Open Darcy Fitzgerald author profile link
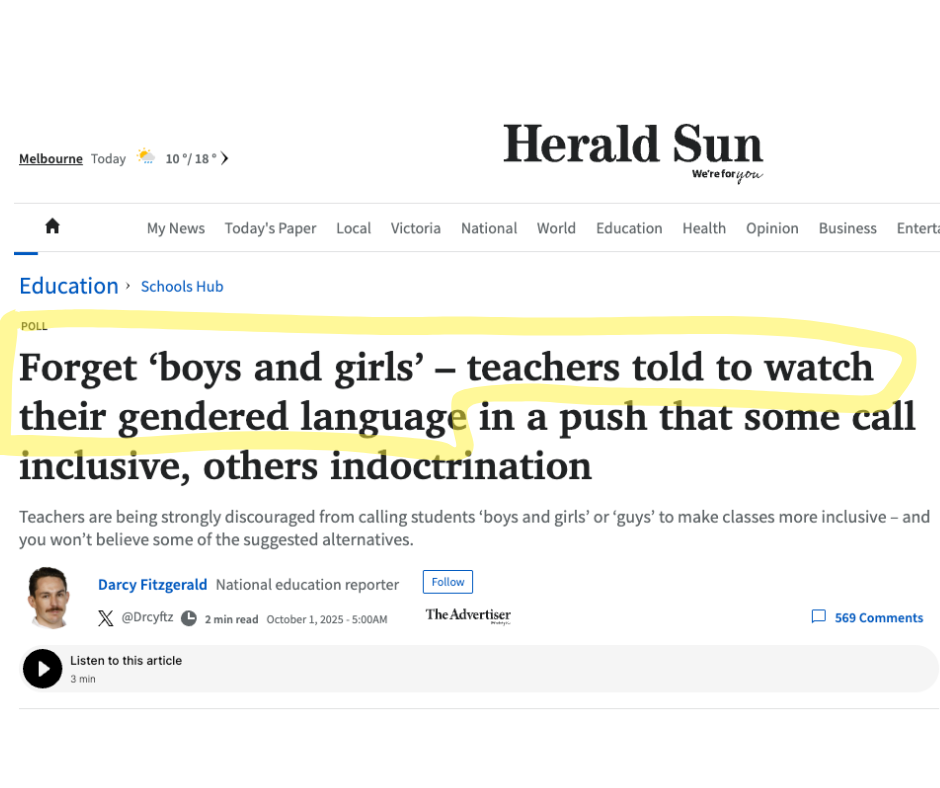 (x=152, y=584)
